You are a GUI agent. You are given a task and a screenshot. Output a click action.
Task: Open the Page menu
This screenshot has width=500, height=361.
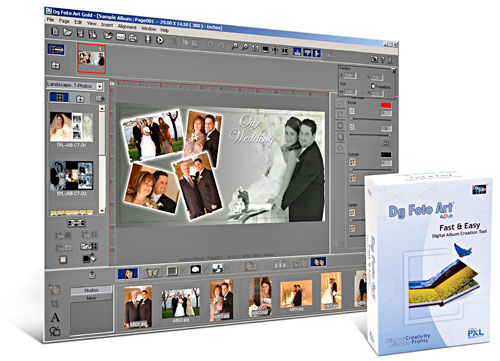pos(64,21)
